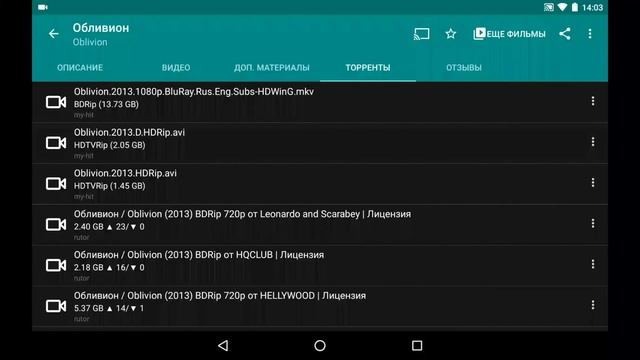640x360 pixels.
Task: Add Oblivion to favorites with star icon
Action: coord(451,34)
